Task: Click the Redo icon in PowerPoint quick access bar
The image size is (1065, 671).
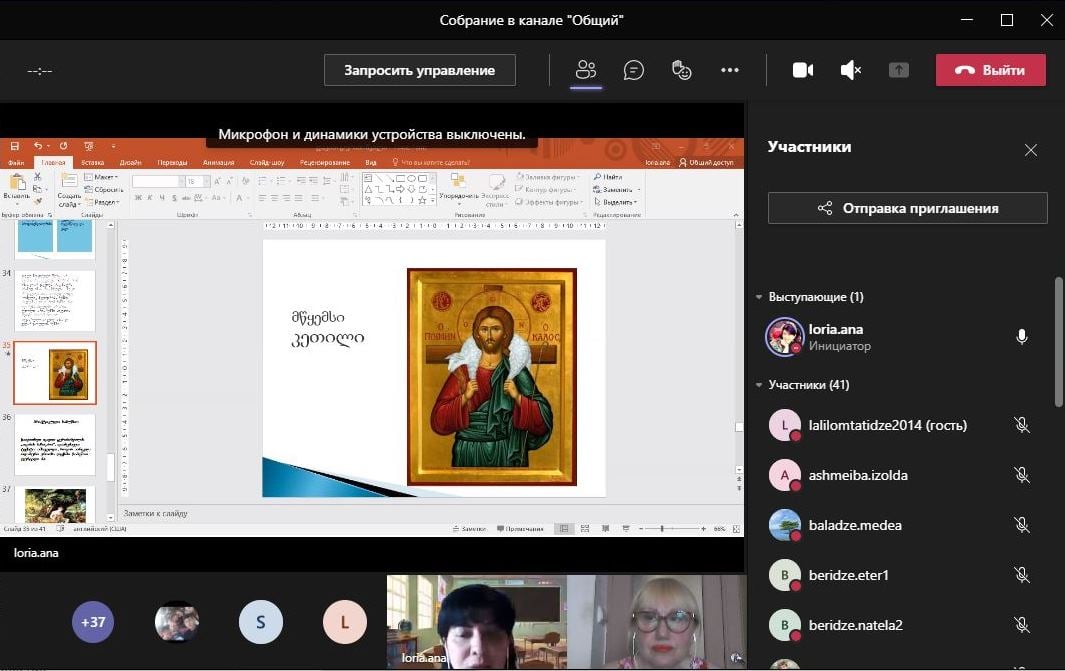Action: 63,146
